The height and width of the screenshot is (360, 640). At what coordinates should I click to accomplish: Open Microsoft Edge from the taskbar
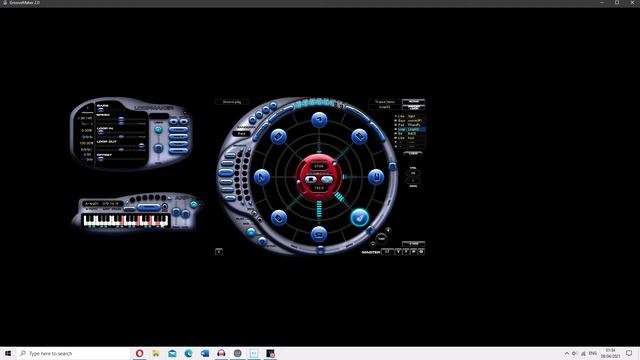(x=189, y=353)
